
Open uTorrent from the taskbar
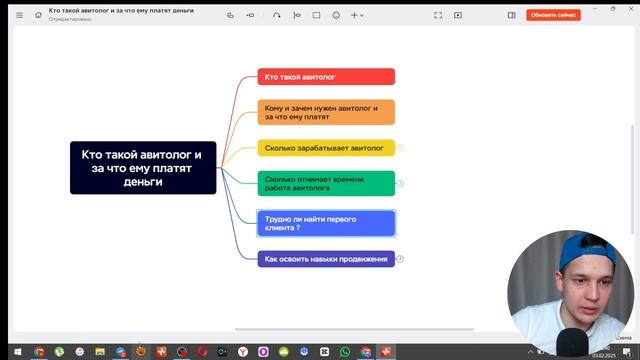[x=59, y=351]
